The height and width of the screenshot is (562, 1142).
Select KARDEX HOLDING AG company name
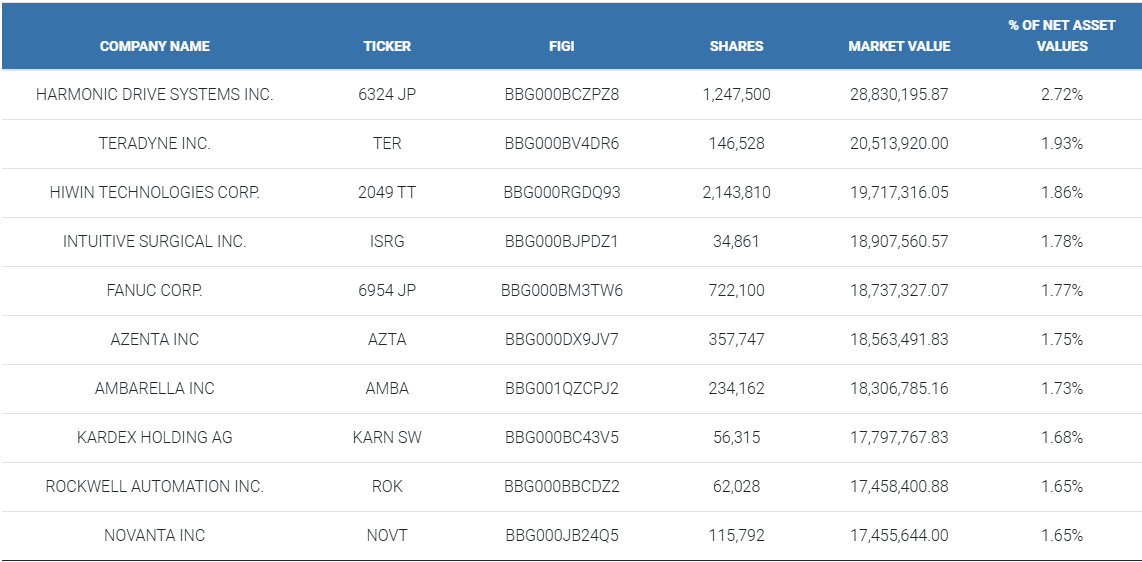point(154,437)
